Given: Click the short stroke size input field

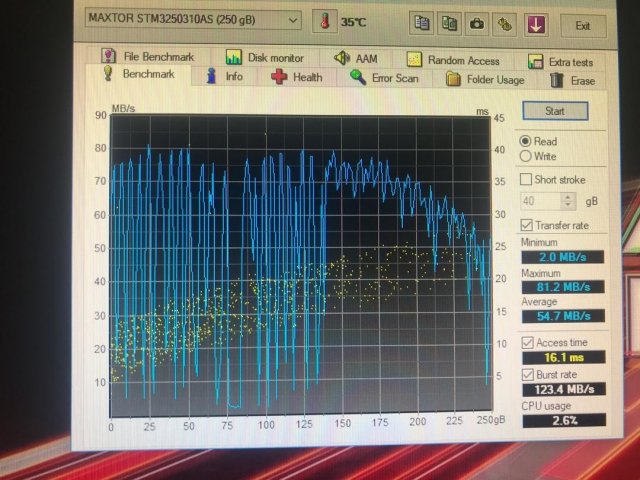Looking at the screenshot, I should coord(537,201).
